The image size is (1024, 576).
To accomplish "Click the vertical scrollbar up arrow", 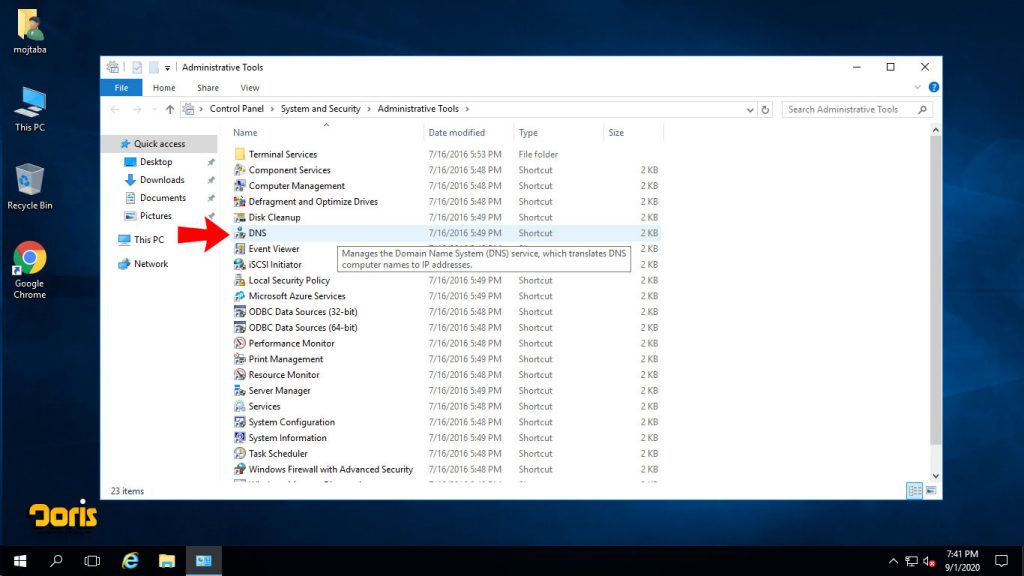I will pos(936,131).
